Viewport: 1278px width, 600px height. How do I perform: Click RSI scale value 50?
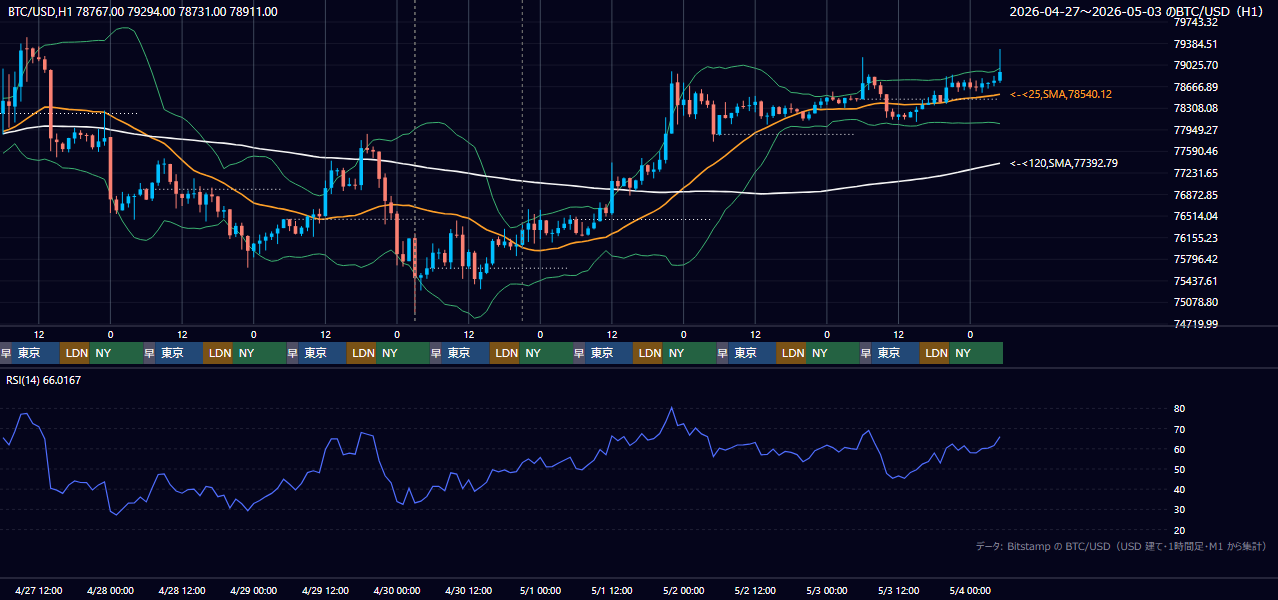pyautogui.click(x=1179, y=469)
